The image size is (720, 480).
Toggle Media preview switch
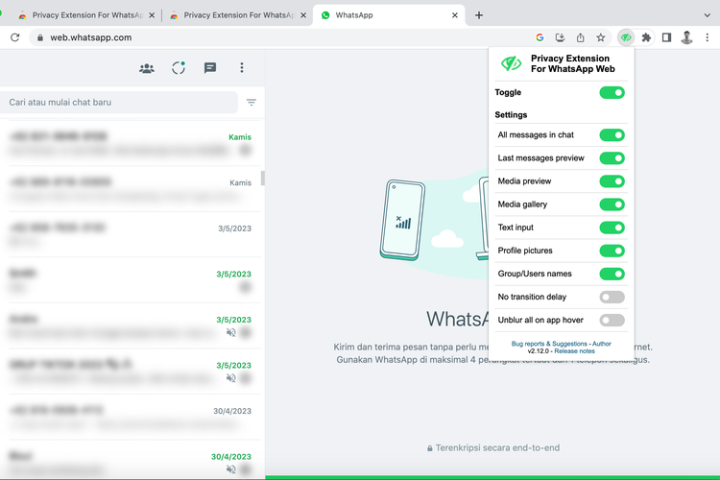[x=612, y=181]
